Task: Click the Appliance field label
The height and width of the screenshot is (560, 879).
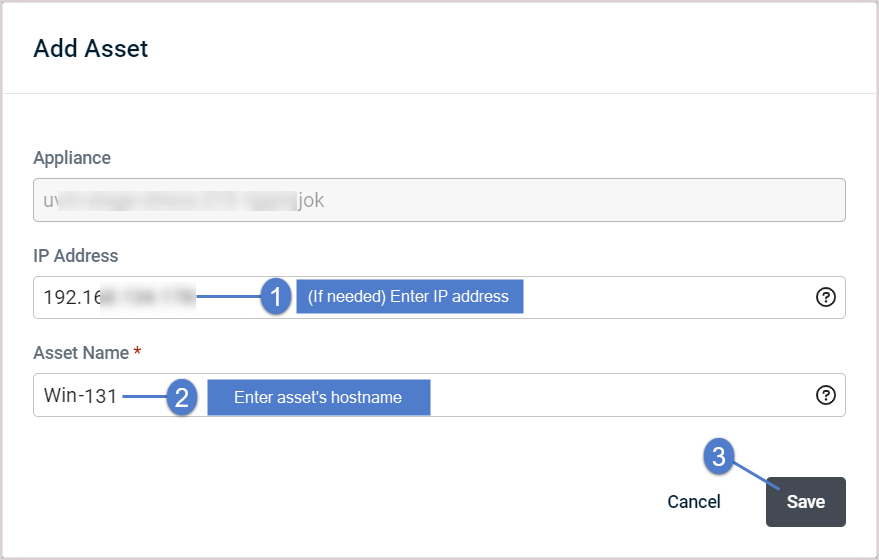Action: click(x=72, y=158)
